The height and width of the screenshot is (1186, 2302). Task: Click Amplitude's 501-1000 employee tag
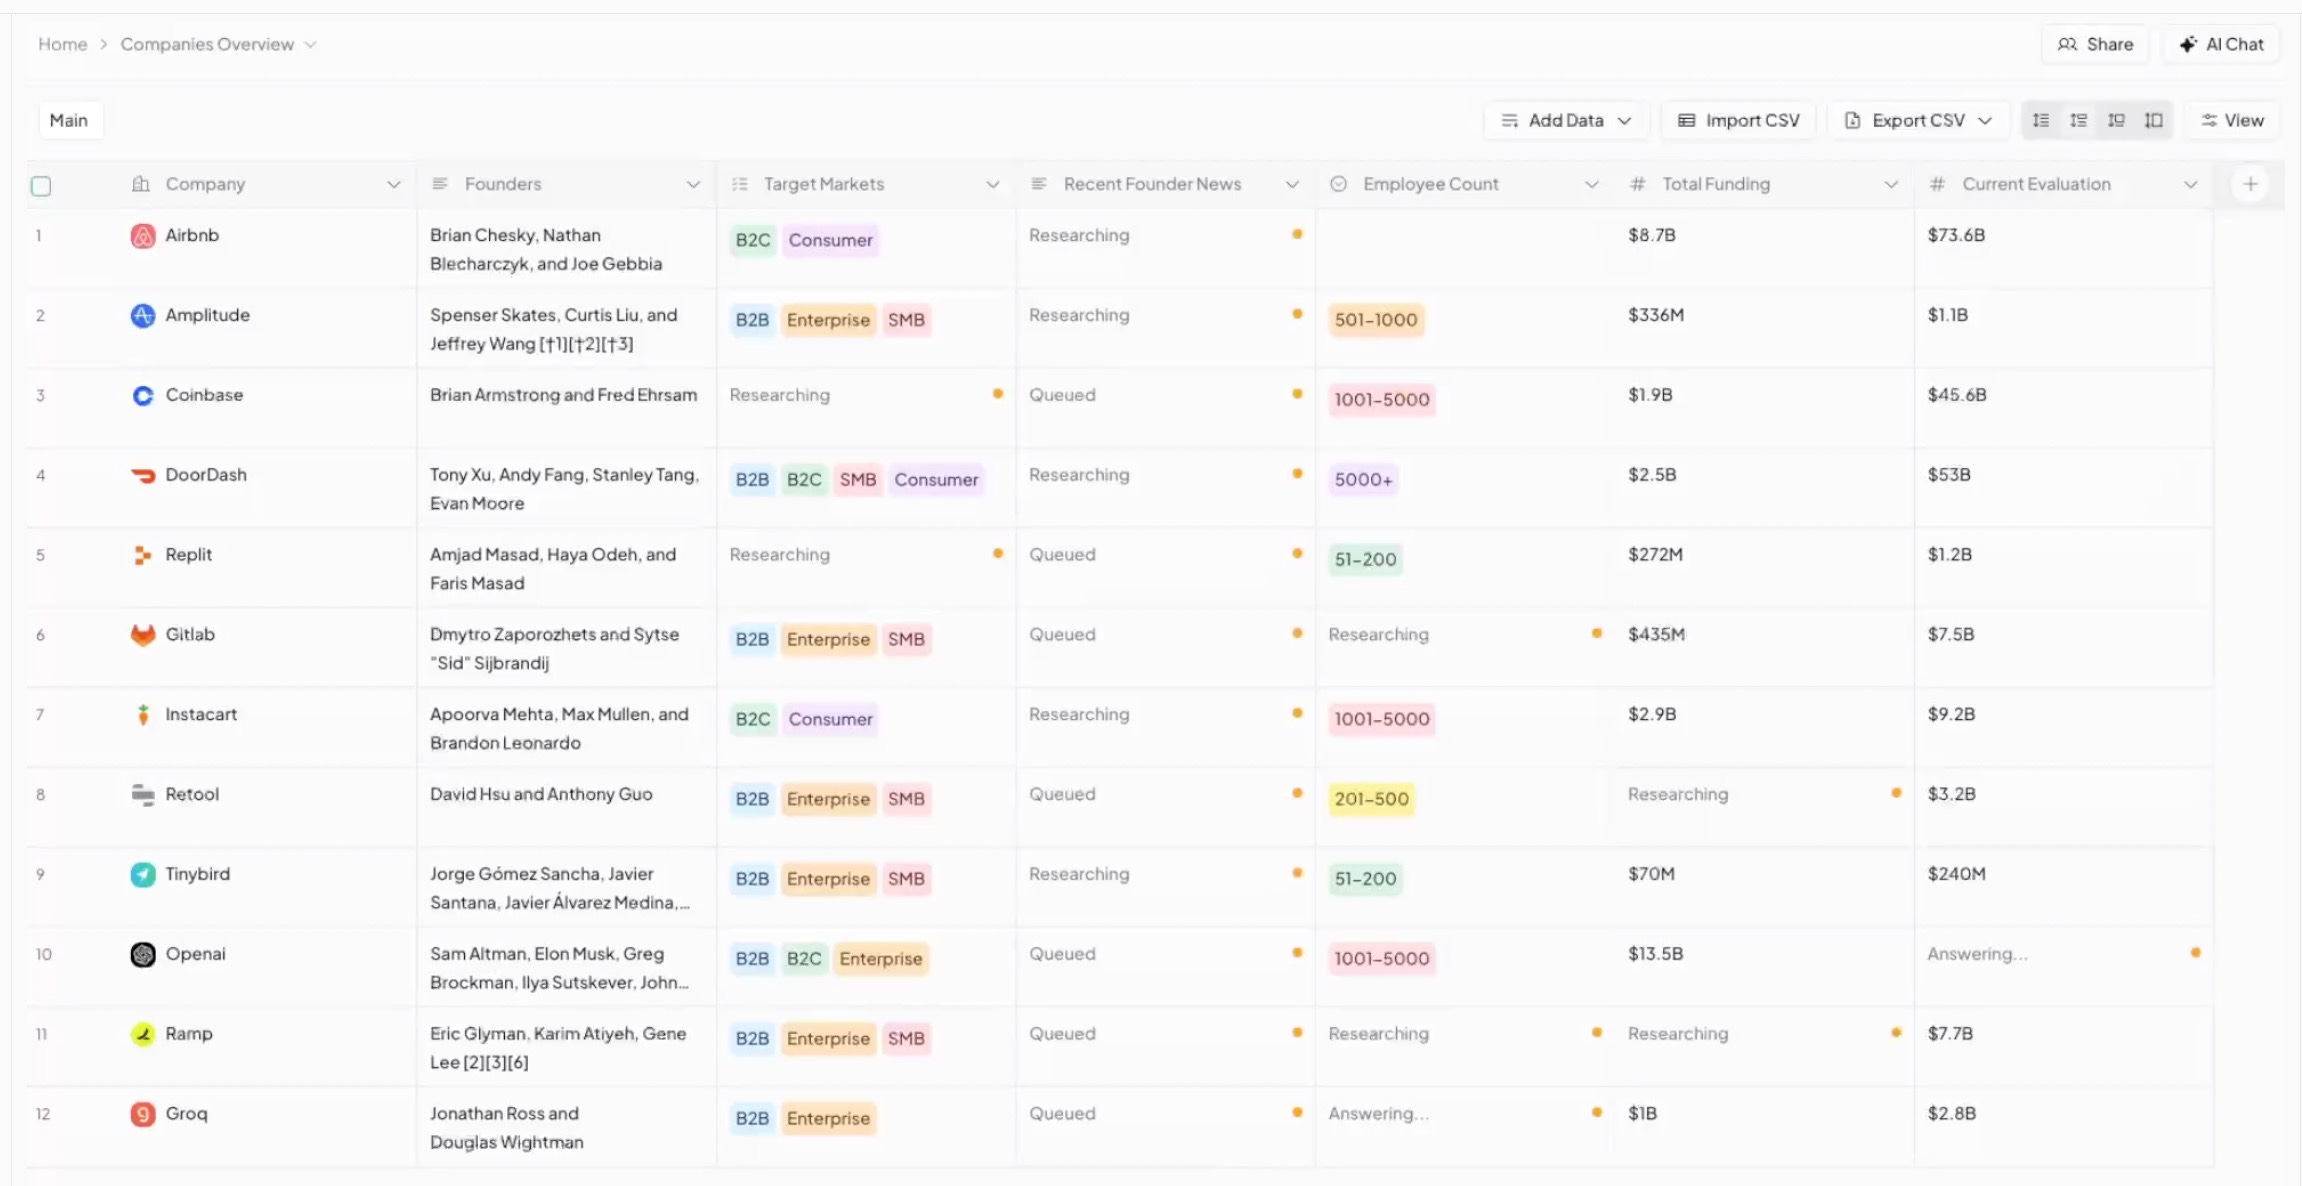[x=1376, y=320]
